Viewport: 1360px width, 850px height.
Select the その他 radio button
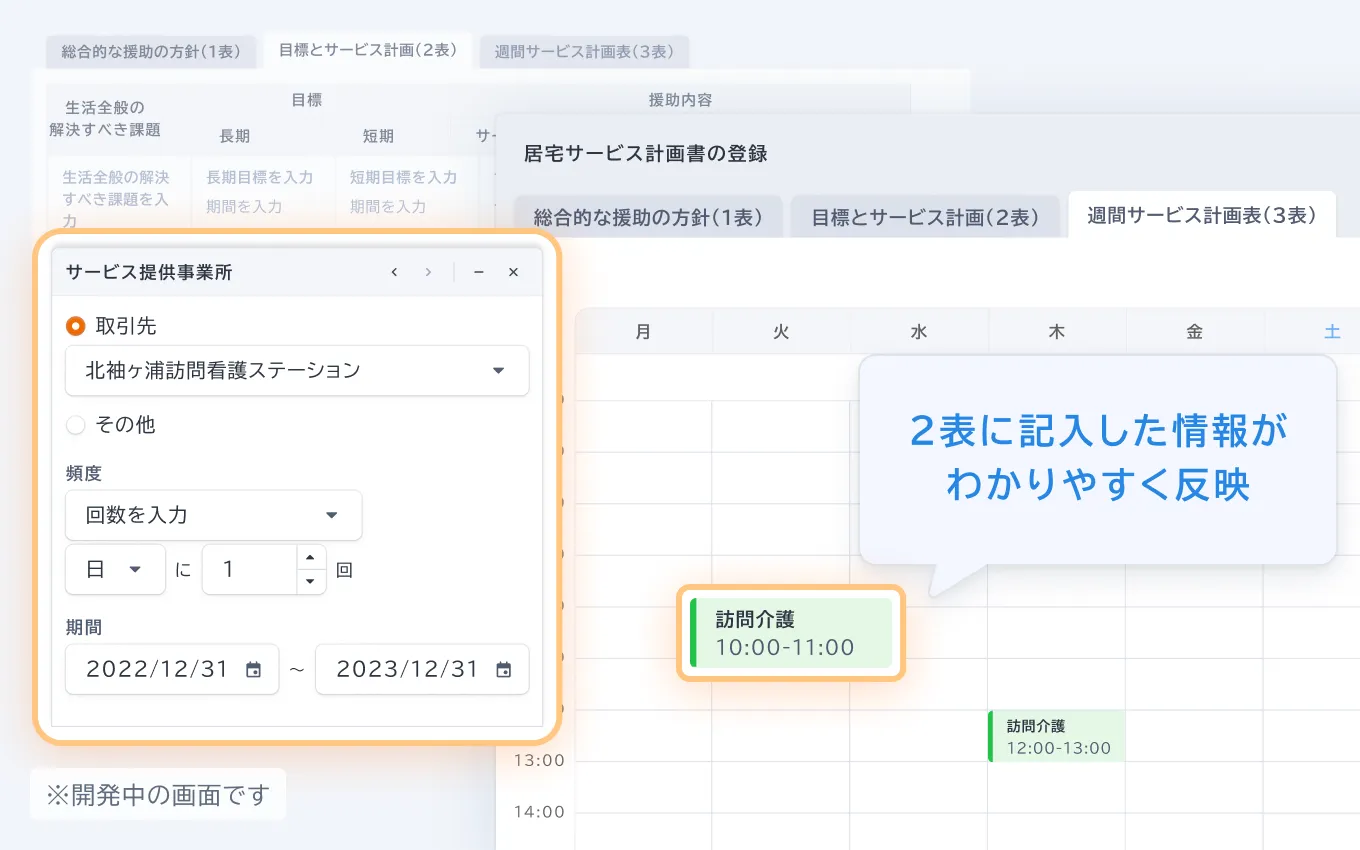coord(75,424)
